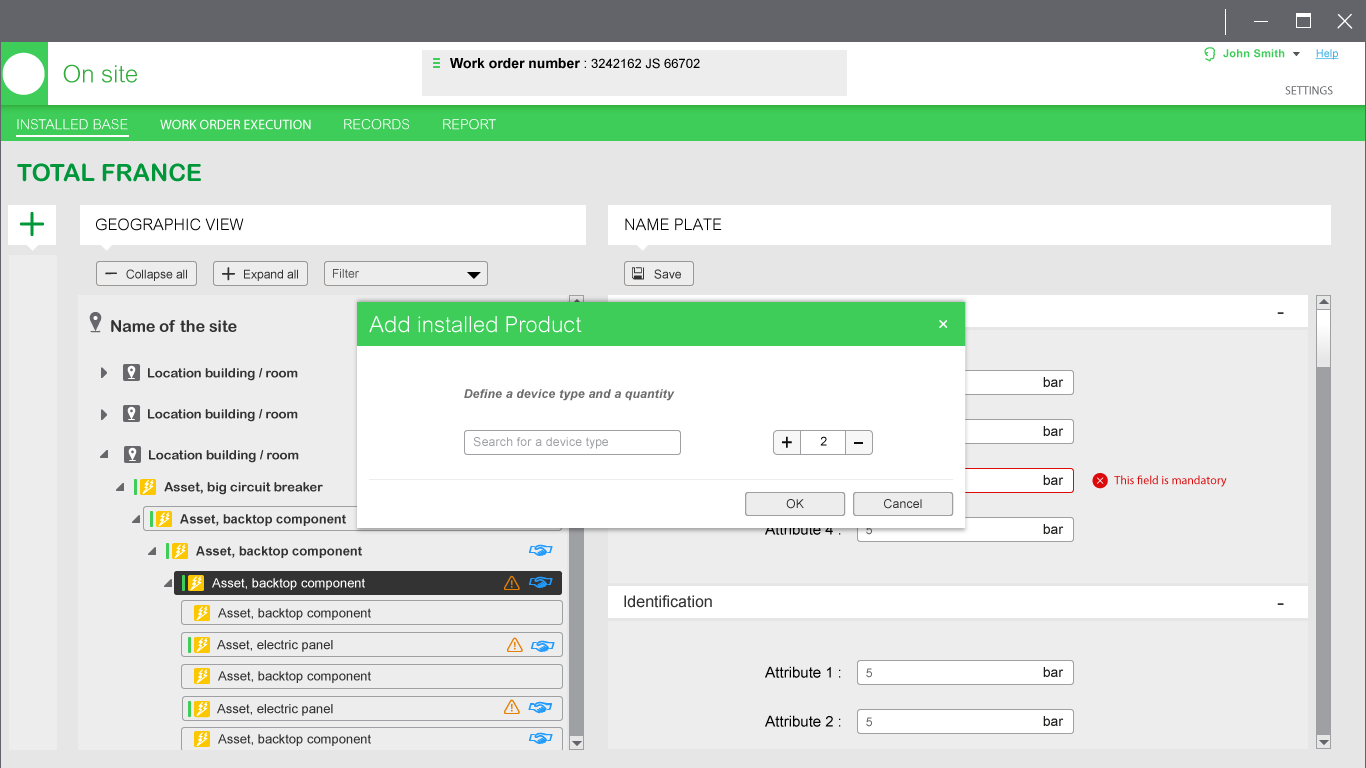Expand the second Location building / room
The height and width of the screenshot is (768, 1366).
tap(104, 414)
